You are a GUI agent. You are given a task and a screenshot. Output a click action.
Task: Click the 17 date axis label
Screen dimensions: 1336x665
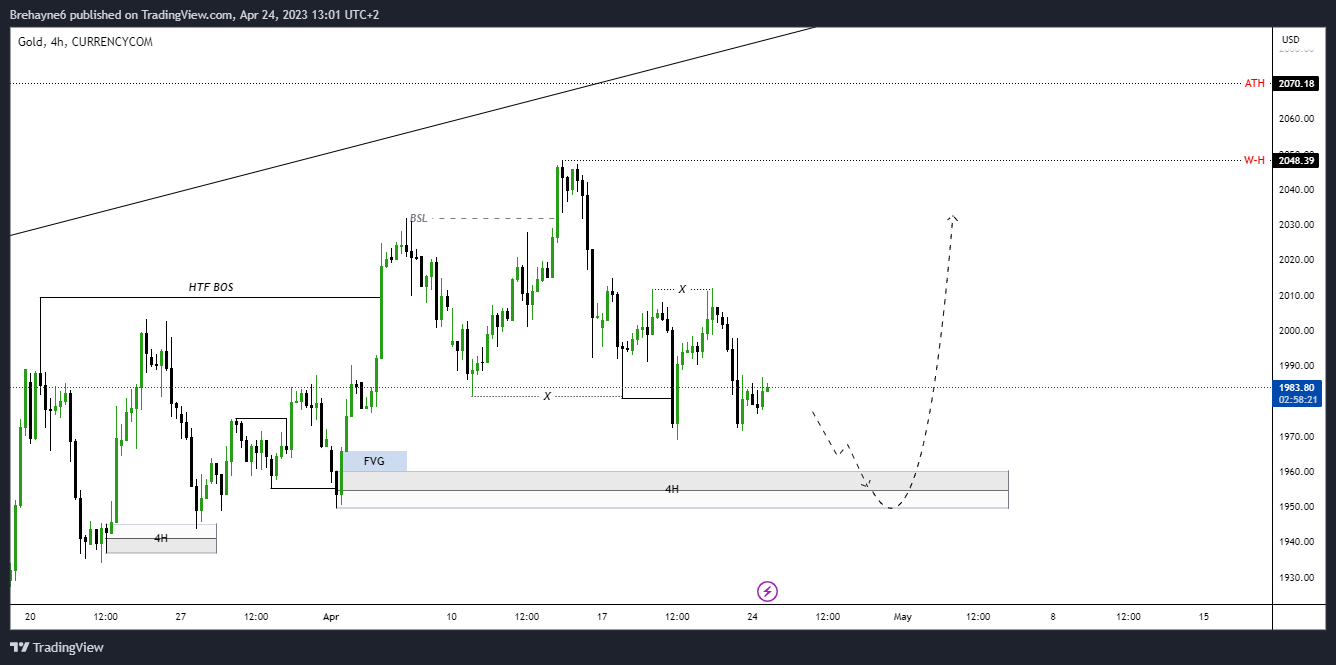click(602, 617)
